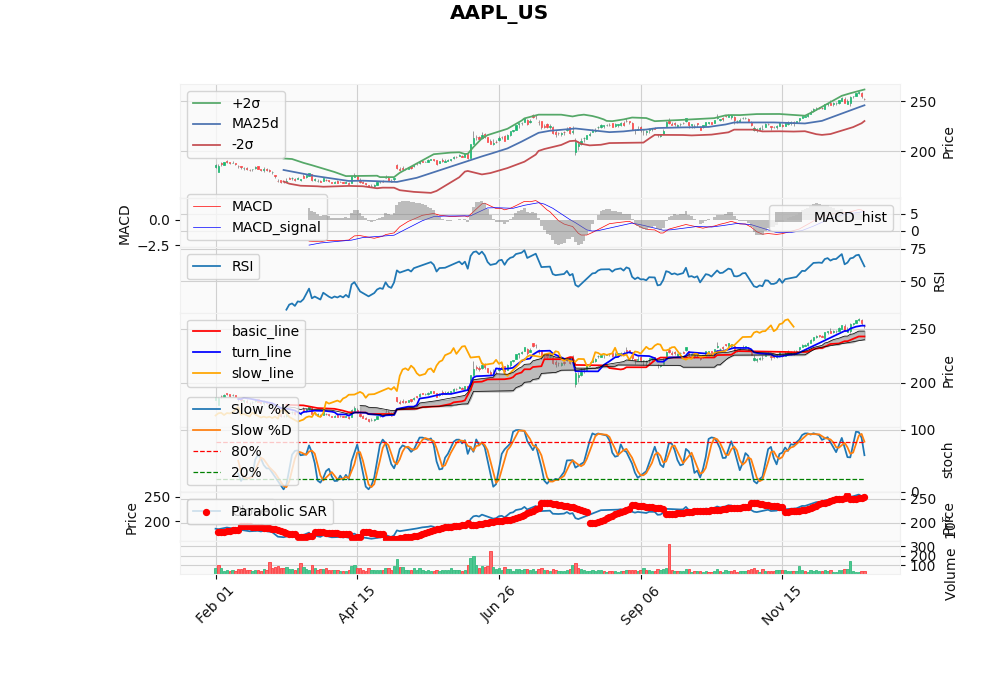Click the AAPL_US chart title
This screenshot has width=1000, height=700.
(x=499, y=13)
